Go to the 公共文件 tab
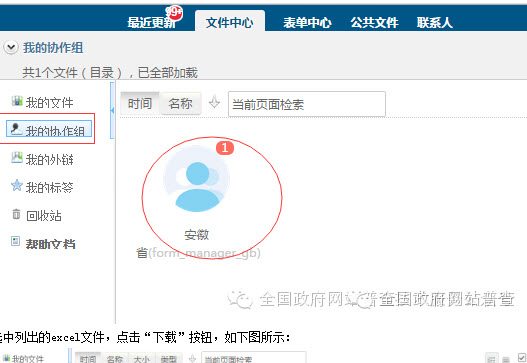This screenshot has width=527, height=363. point(374,23)
